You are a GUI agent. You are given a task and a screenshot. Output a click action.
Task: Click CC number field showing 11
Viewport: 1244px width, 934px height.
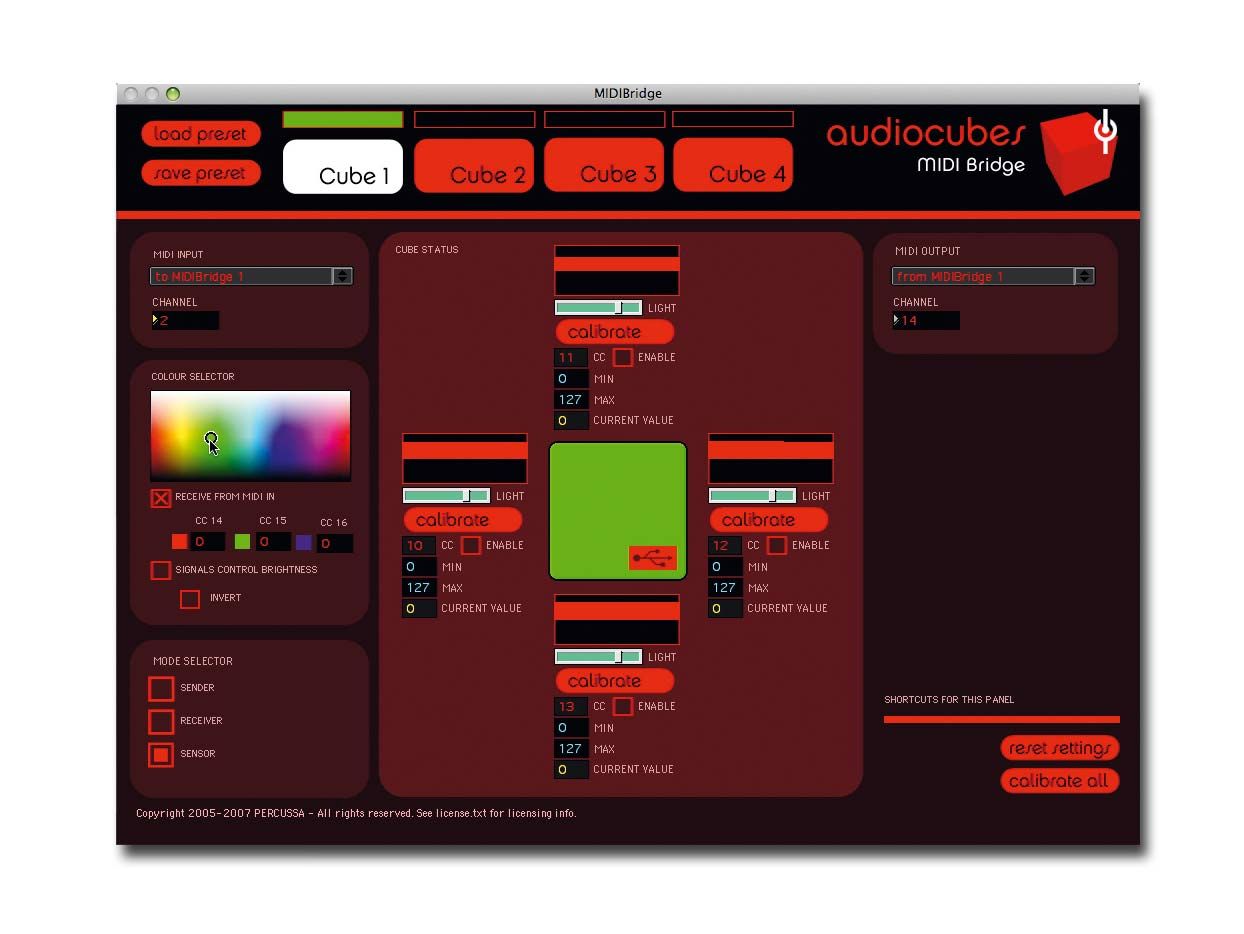click(x=571, y=357)
